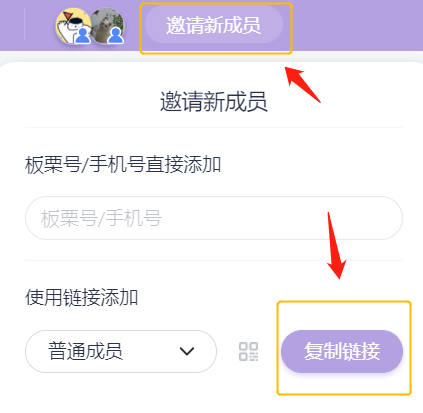Image resolution: width=423 pixels, height=413 pixels.
Task: Click the chevron arrow in role selector
Action: click(187, 351)
